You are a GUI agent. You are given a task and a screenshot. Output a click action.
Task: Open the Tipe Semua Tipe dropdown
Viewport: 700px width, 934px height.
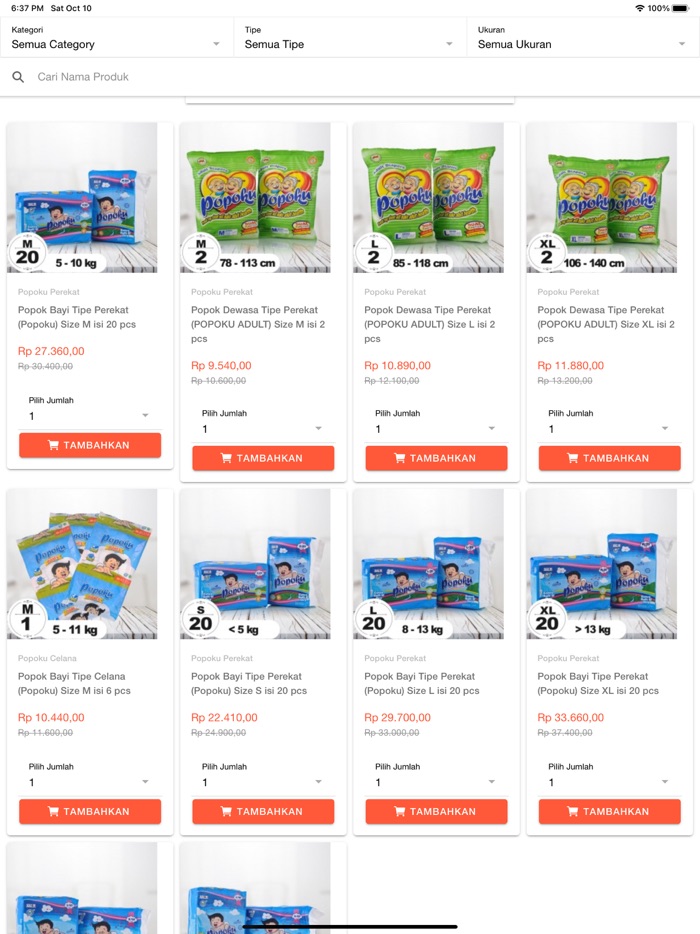(x=349, y=38)
